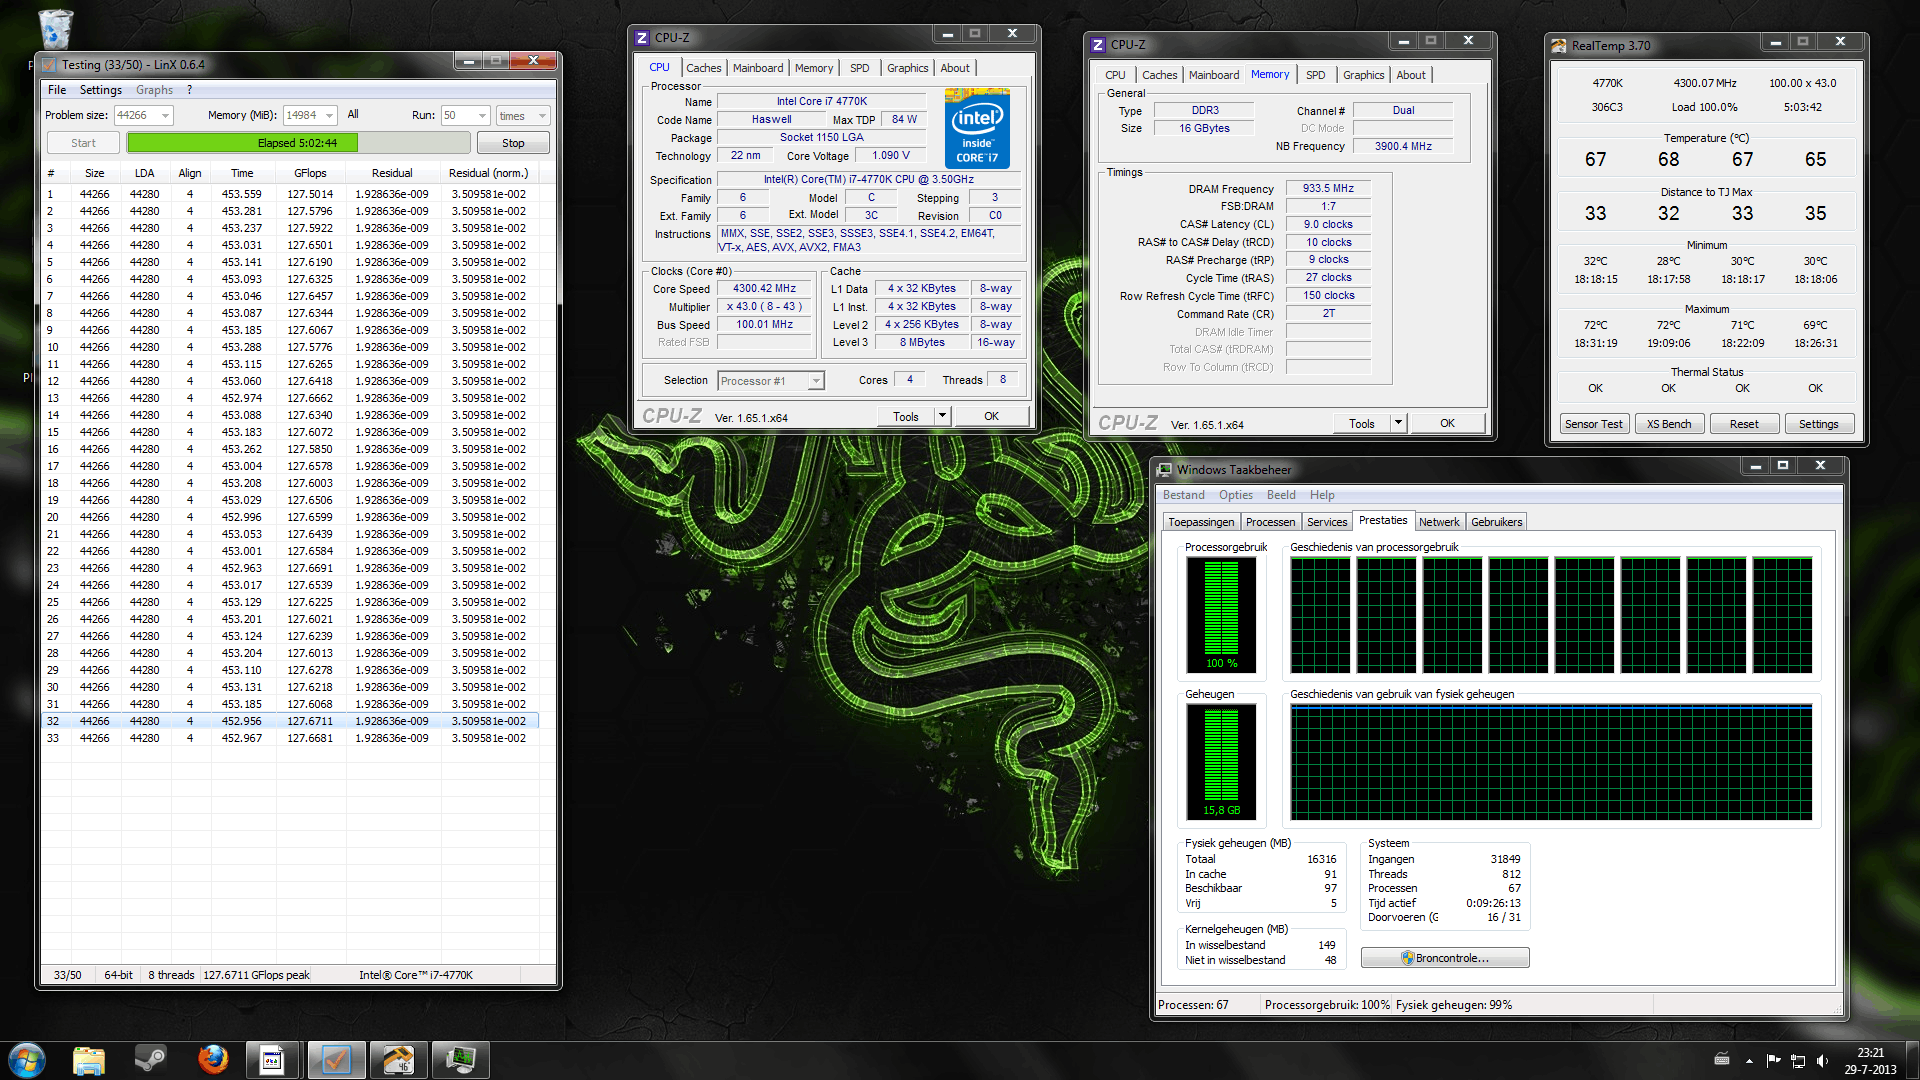Click the RealTemp title bar icon
This screenshot has width=1920, height=1080.
[1559, 45]
